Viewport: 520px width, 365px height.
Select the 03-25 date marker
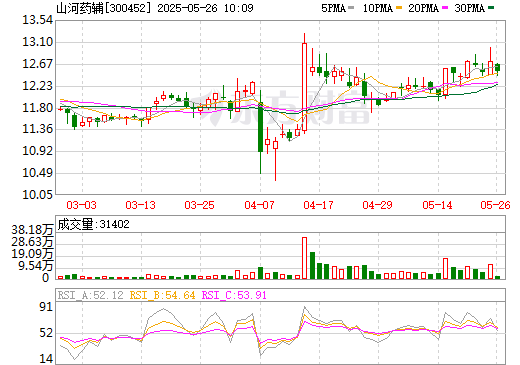tap(199, 205)
